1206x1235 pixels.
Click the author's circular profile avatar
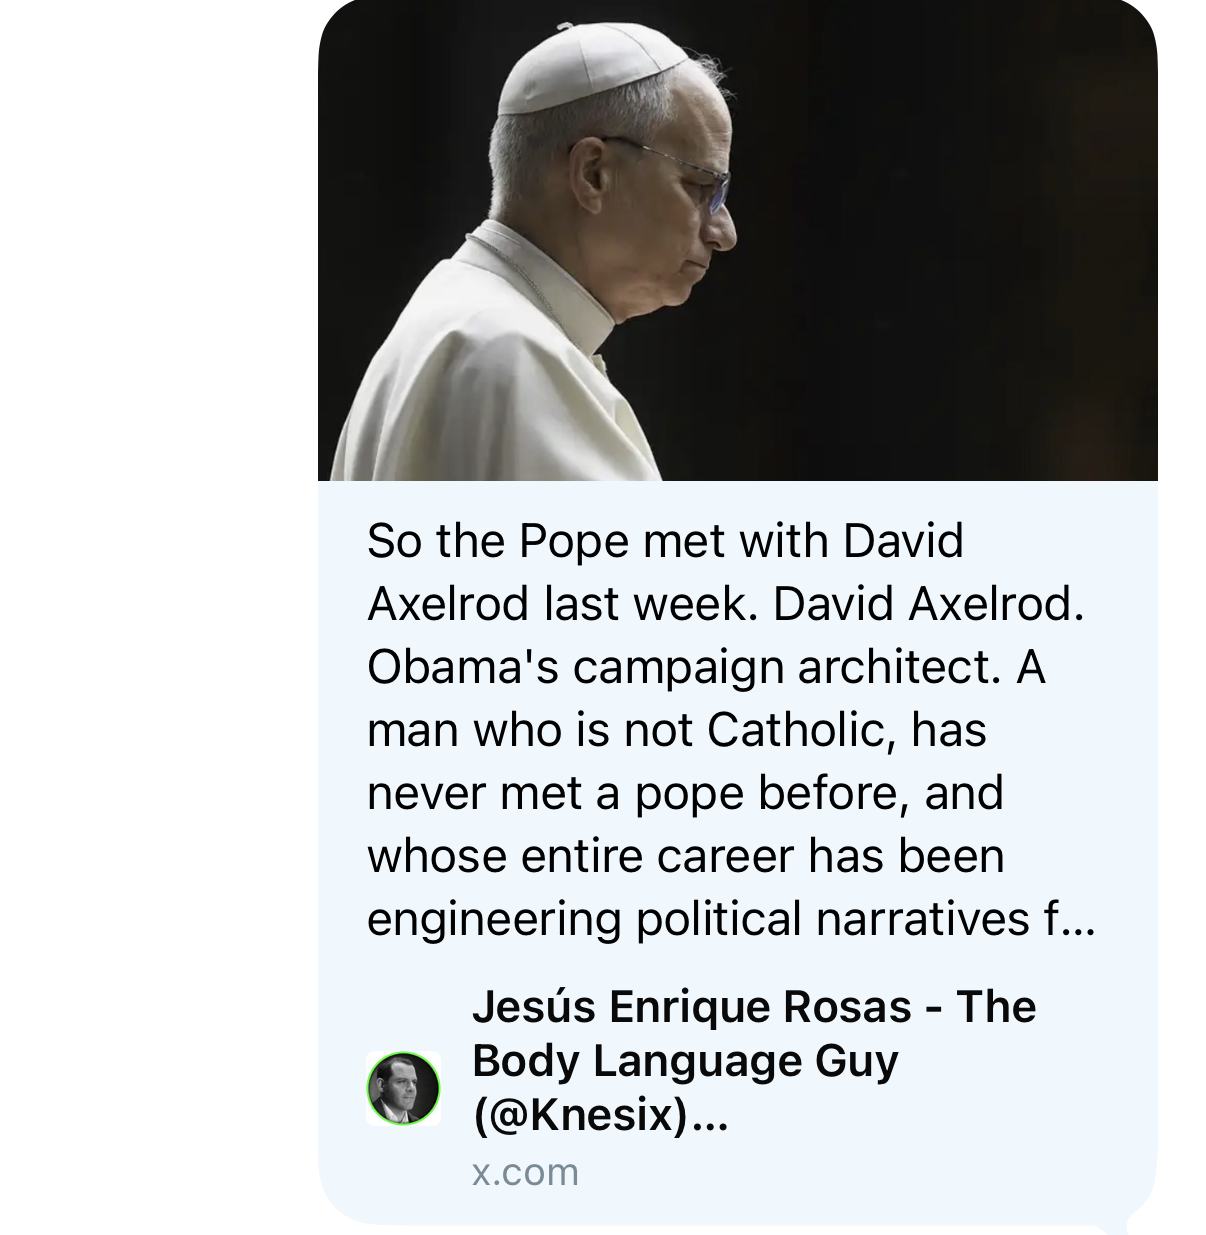[403, 1088]
